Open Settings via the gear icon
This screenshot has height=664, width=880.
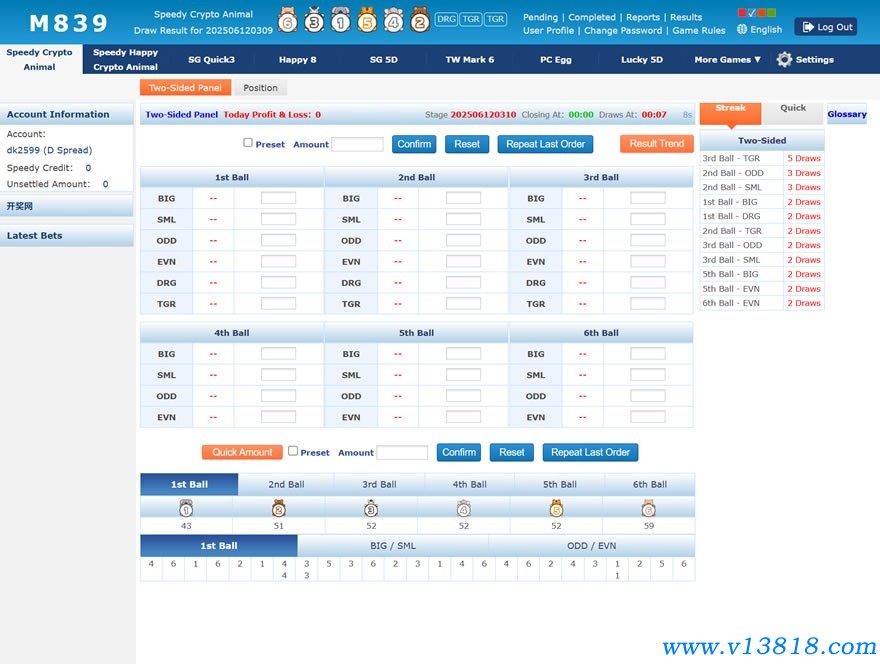pos(784,60)
